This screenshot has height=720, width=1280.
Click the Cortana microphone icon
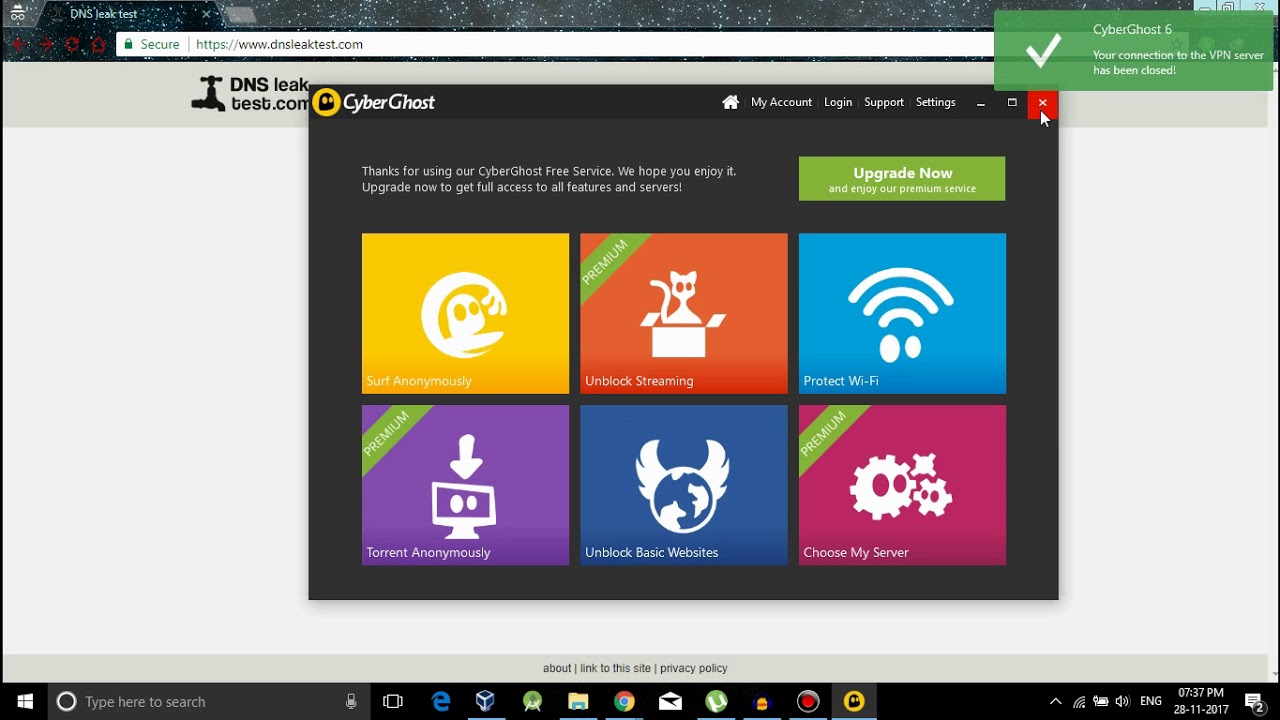(x=351, y=702)
